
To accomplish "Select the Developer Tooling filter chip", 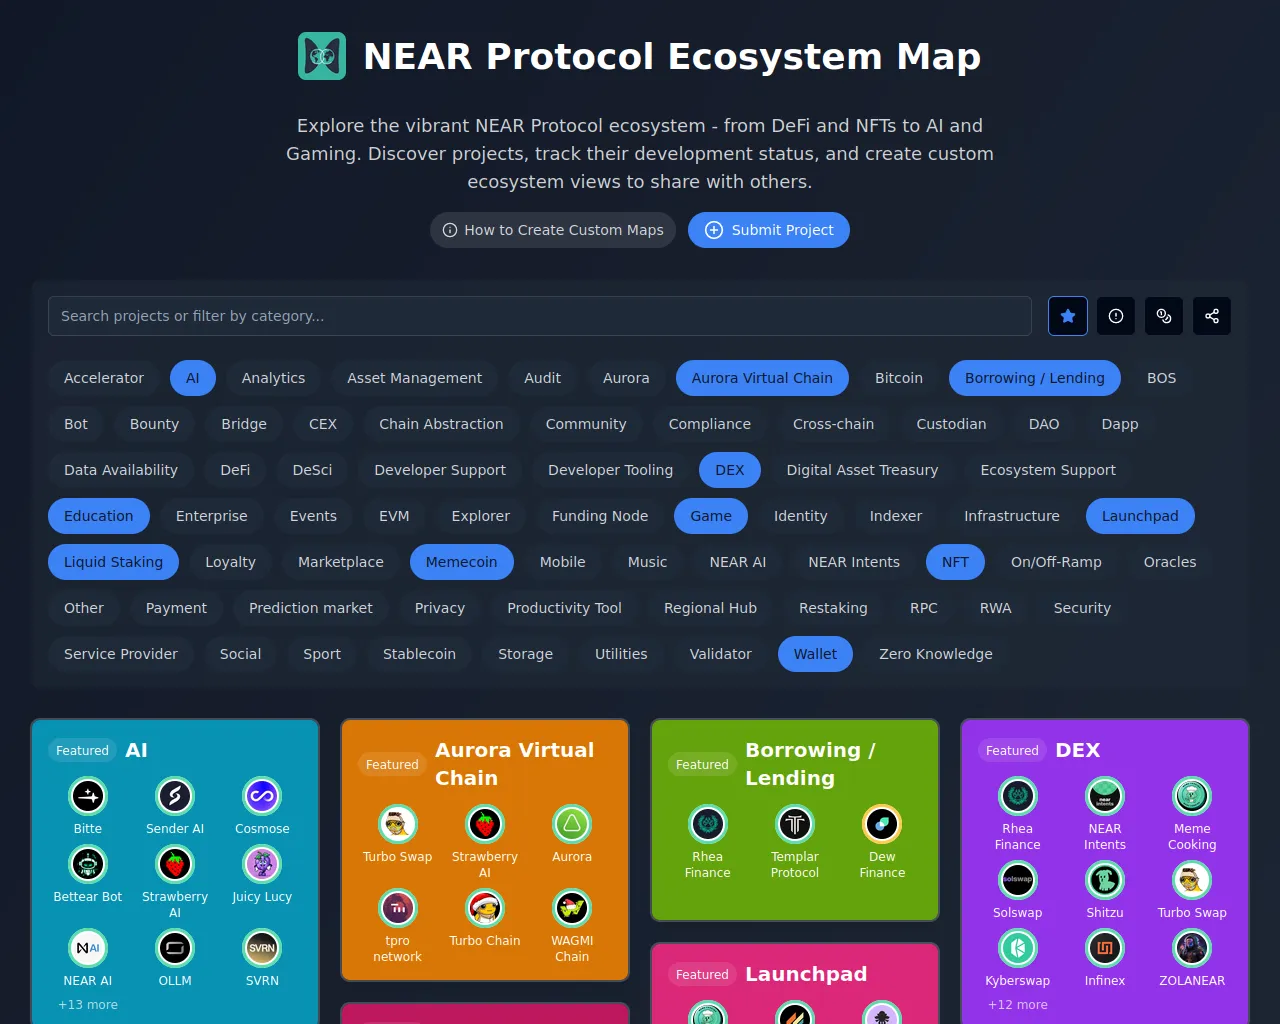I will 610,470.
